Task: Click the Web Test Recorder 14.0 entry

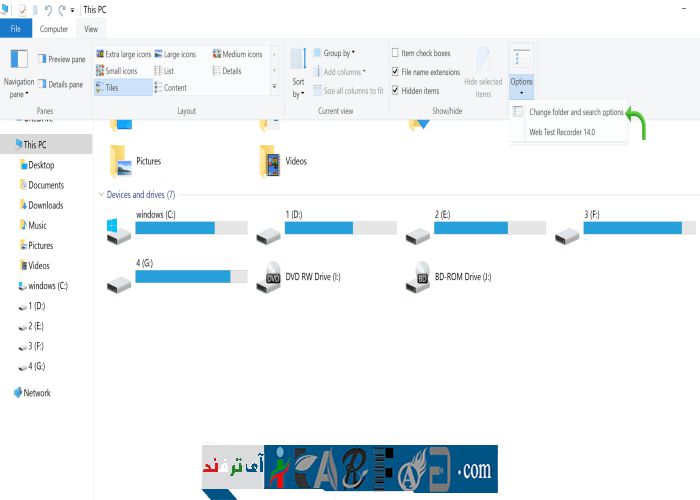Action: coord(561,131)
